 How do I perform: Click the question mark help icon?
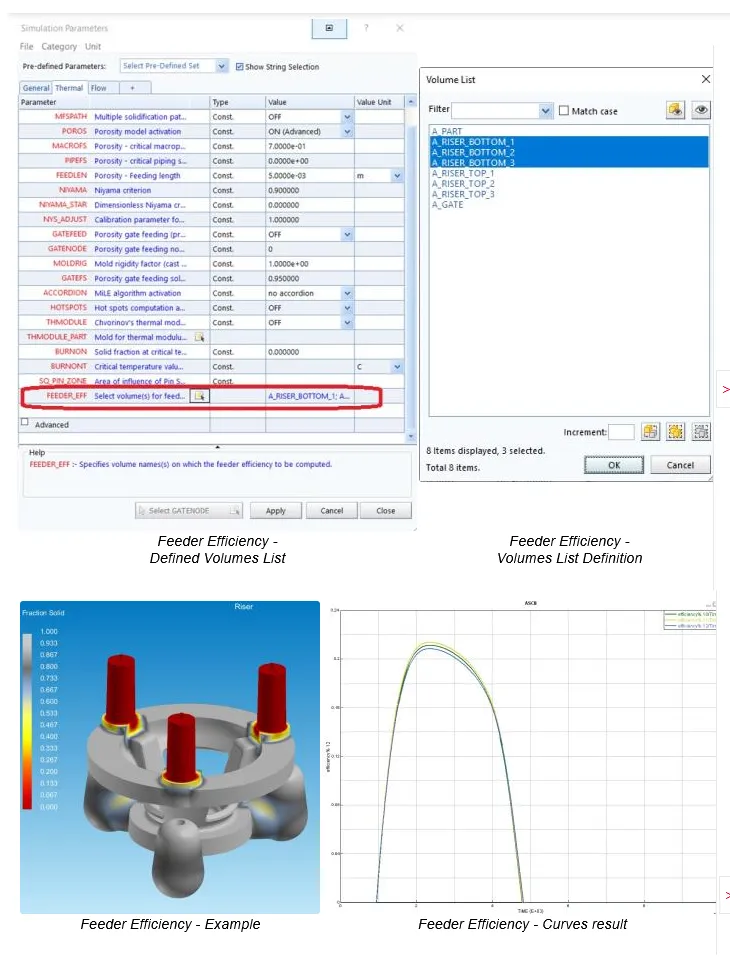[x=366, y=28]
